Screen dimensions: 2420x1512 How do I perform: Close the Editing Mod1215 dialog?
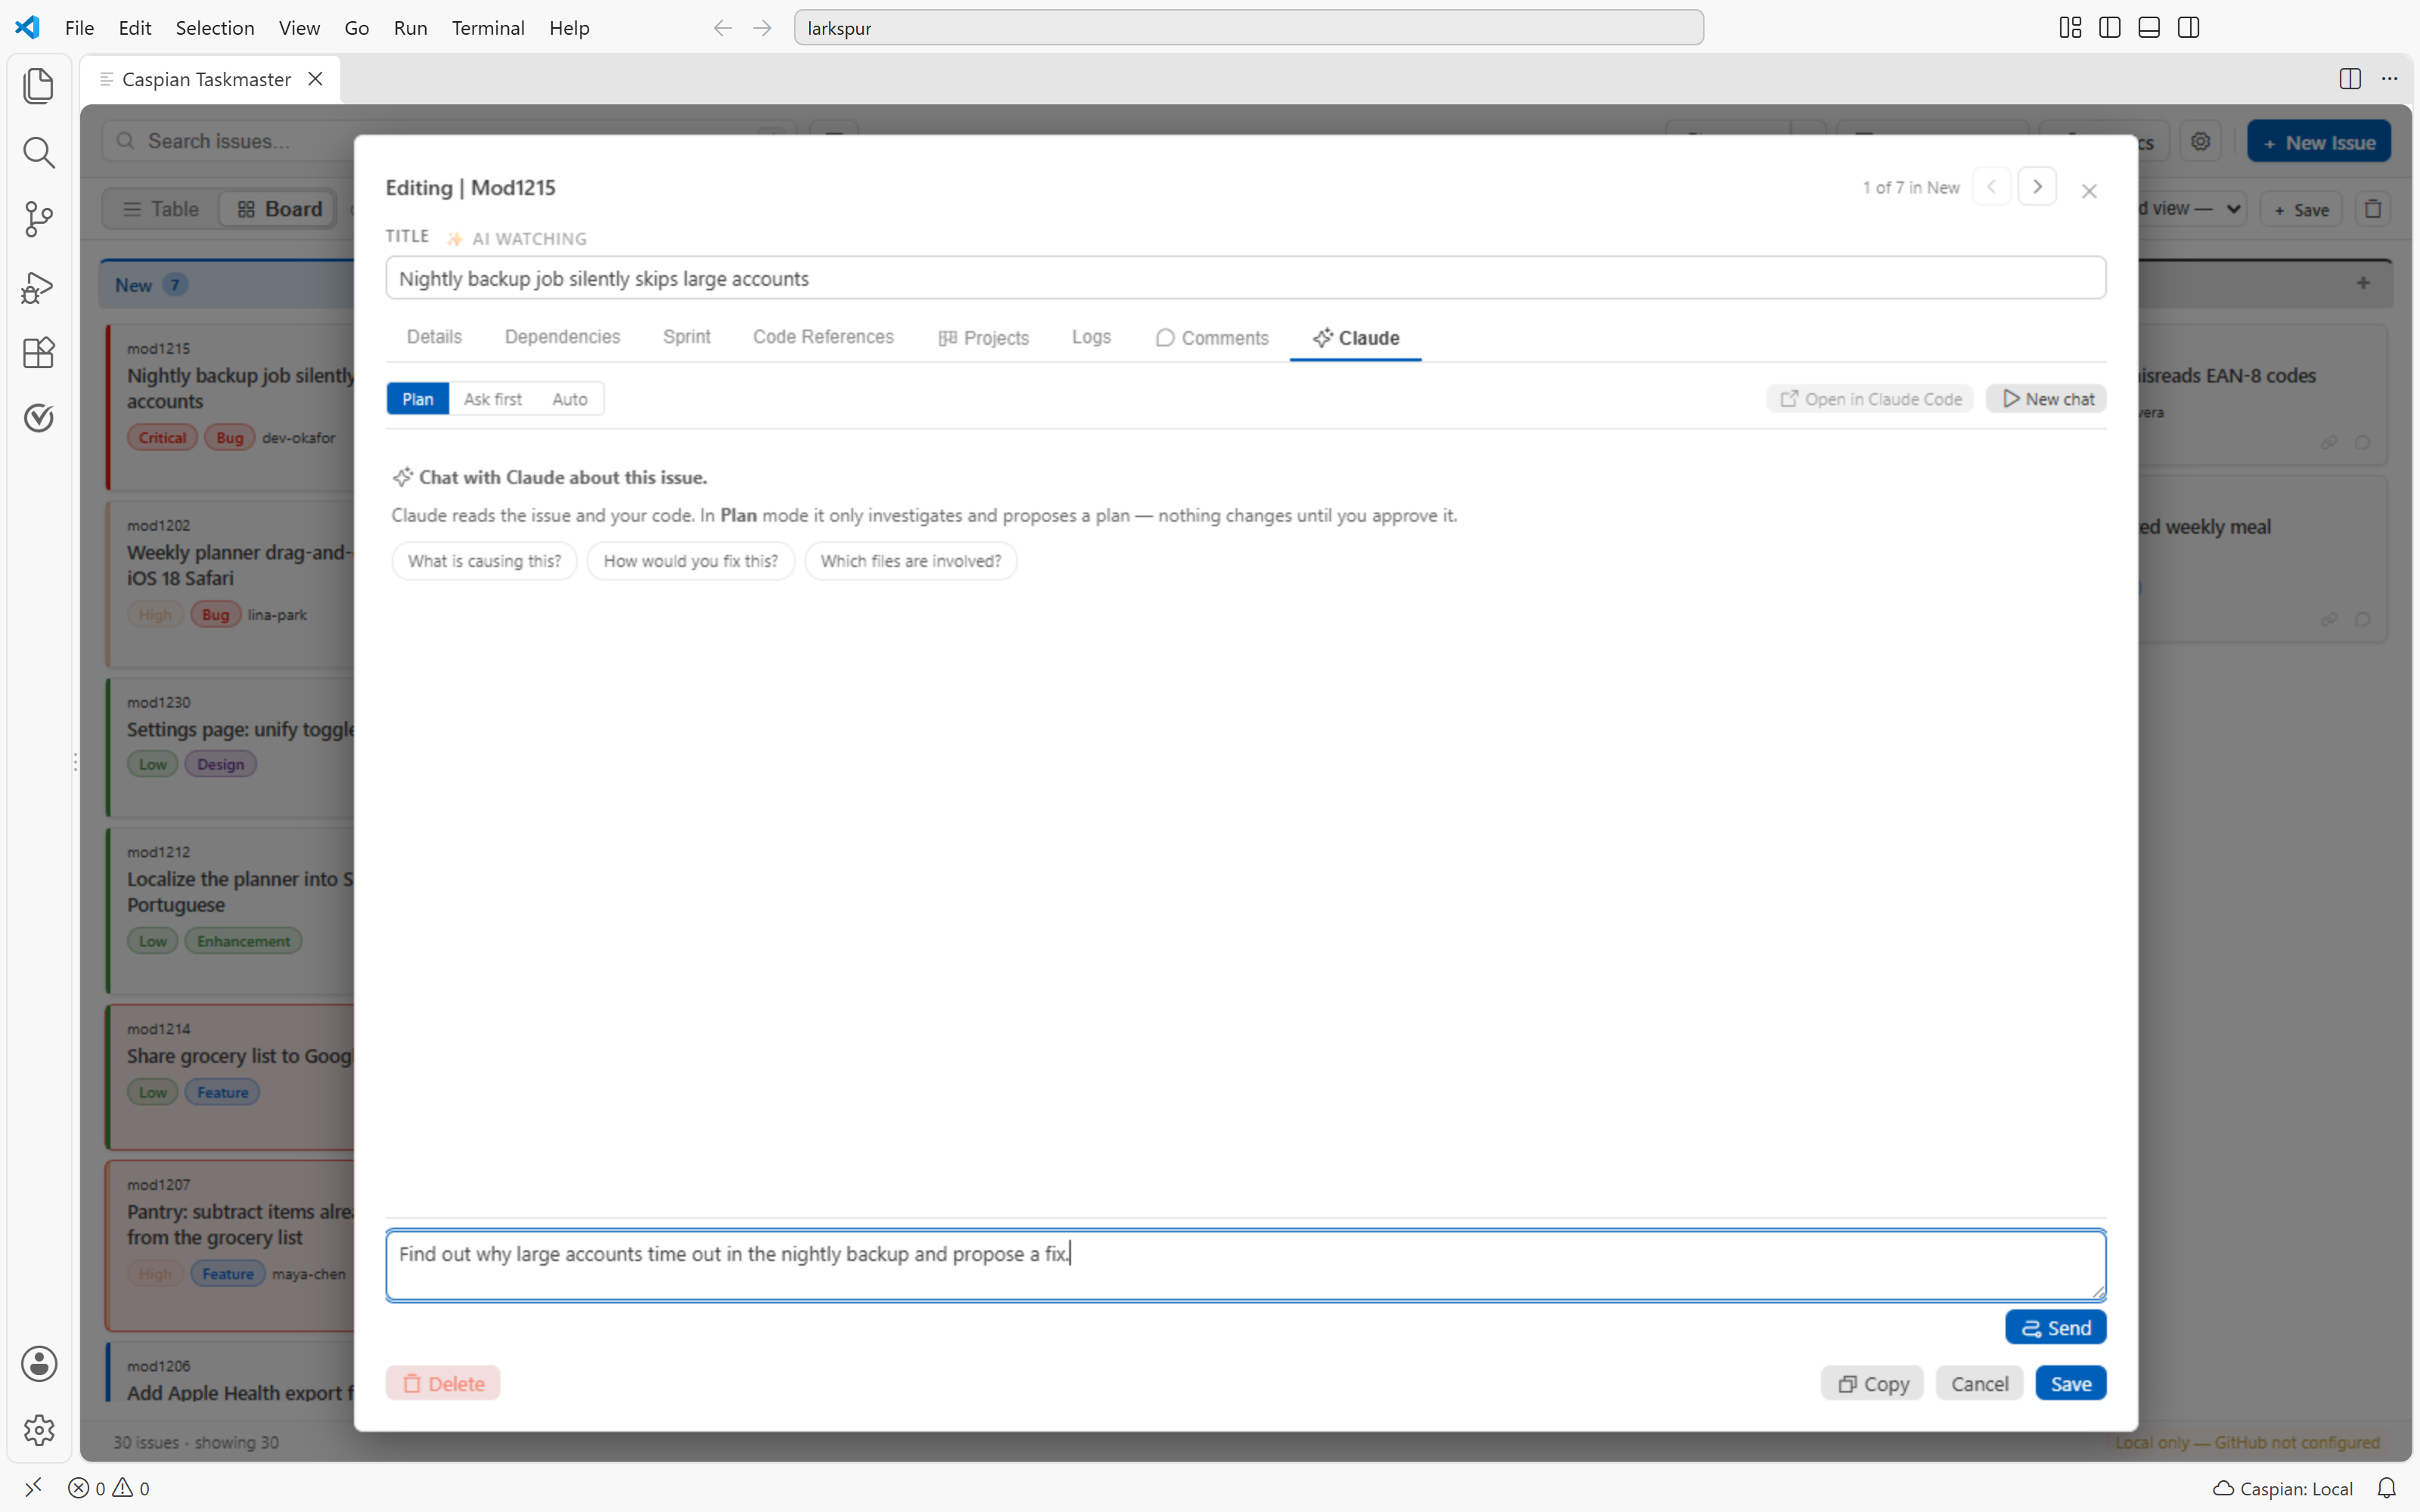pos(2089,191)
